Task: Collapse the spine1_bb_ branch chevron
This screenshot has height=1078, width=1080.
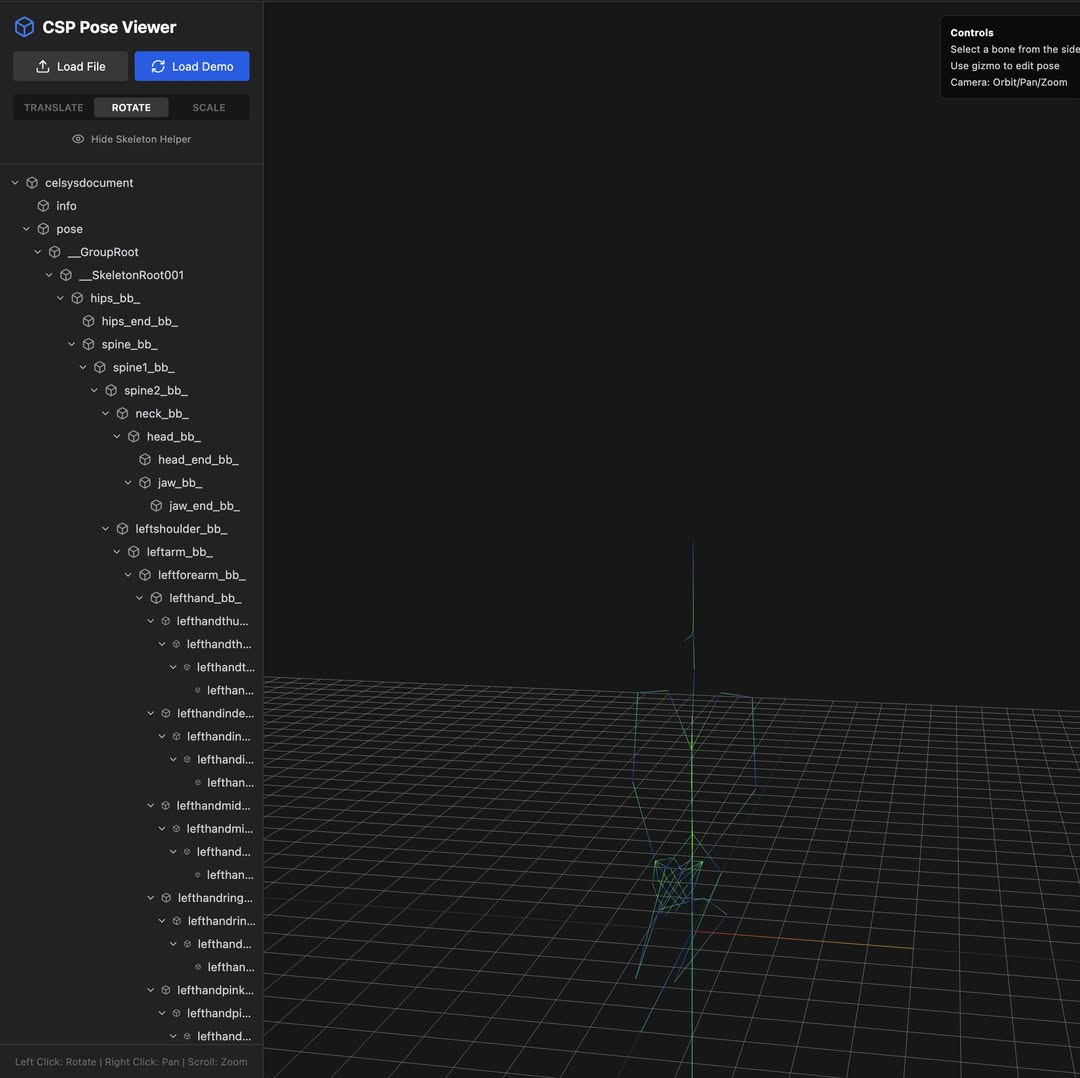Action: 83,367
